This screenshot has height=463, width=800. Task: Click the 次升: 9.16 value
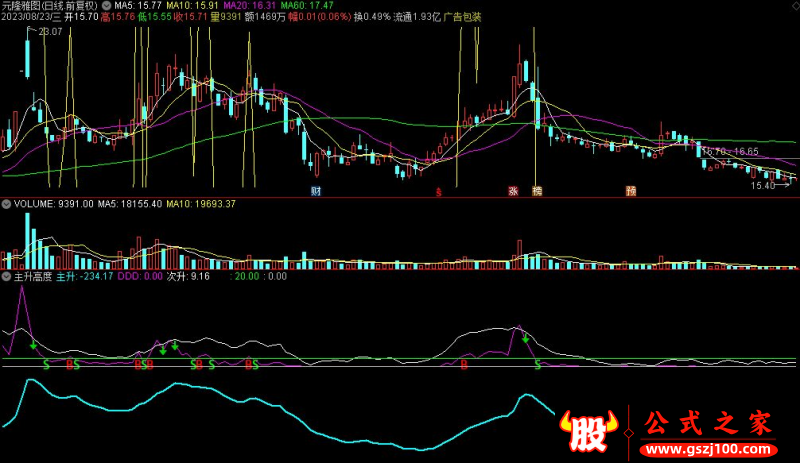[x=188, y=277]
